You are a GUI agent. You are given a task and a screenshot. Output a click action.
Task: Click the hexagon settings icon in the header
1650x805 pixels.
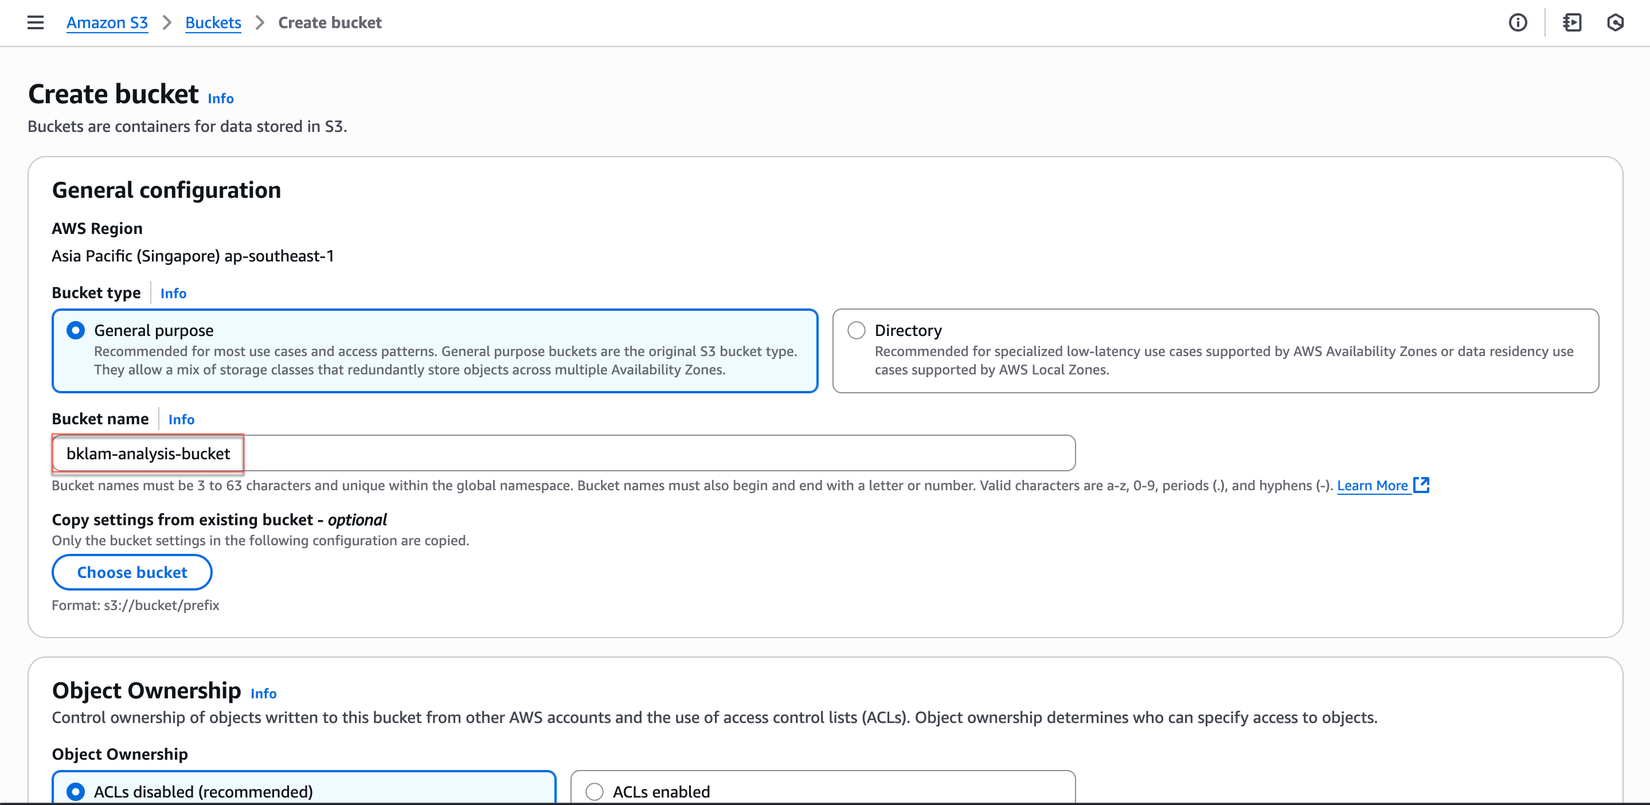[x=1615, y=22]
